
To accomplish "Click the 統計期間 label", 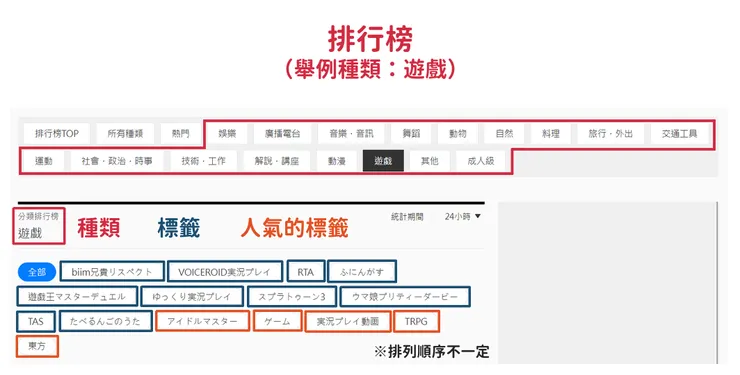I will [407, 217].
